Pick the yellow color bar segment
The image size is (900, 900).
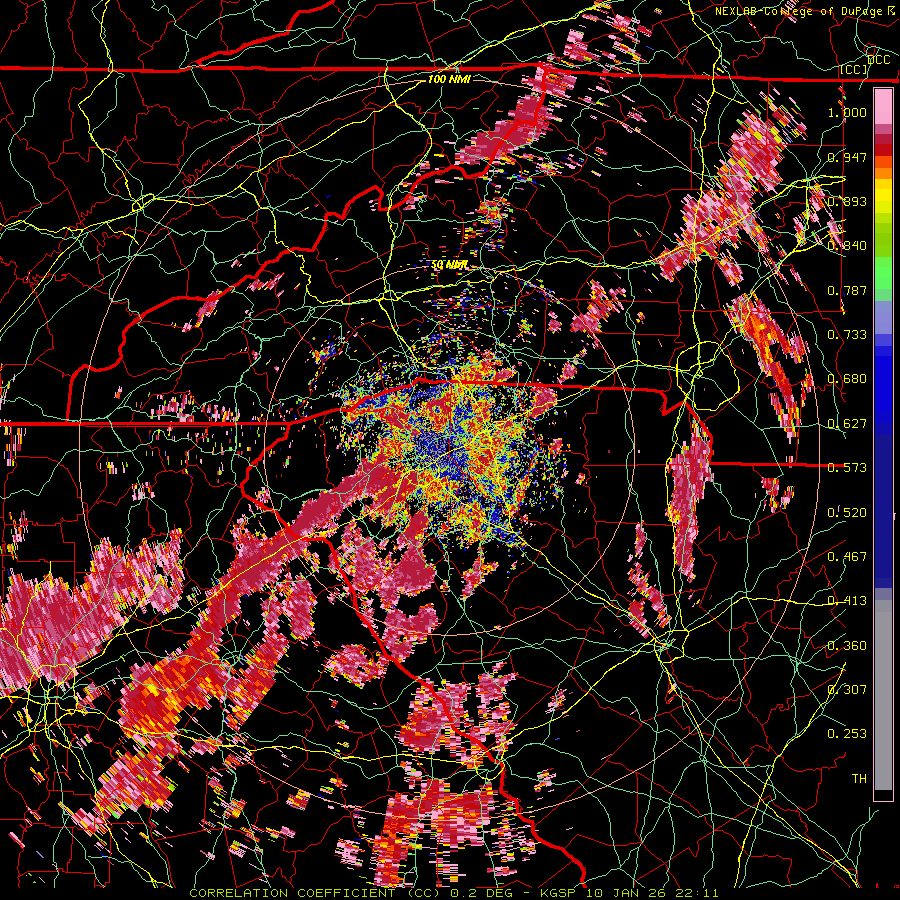[x=883, y=196]
